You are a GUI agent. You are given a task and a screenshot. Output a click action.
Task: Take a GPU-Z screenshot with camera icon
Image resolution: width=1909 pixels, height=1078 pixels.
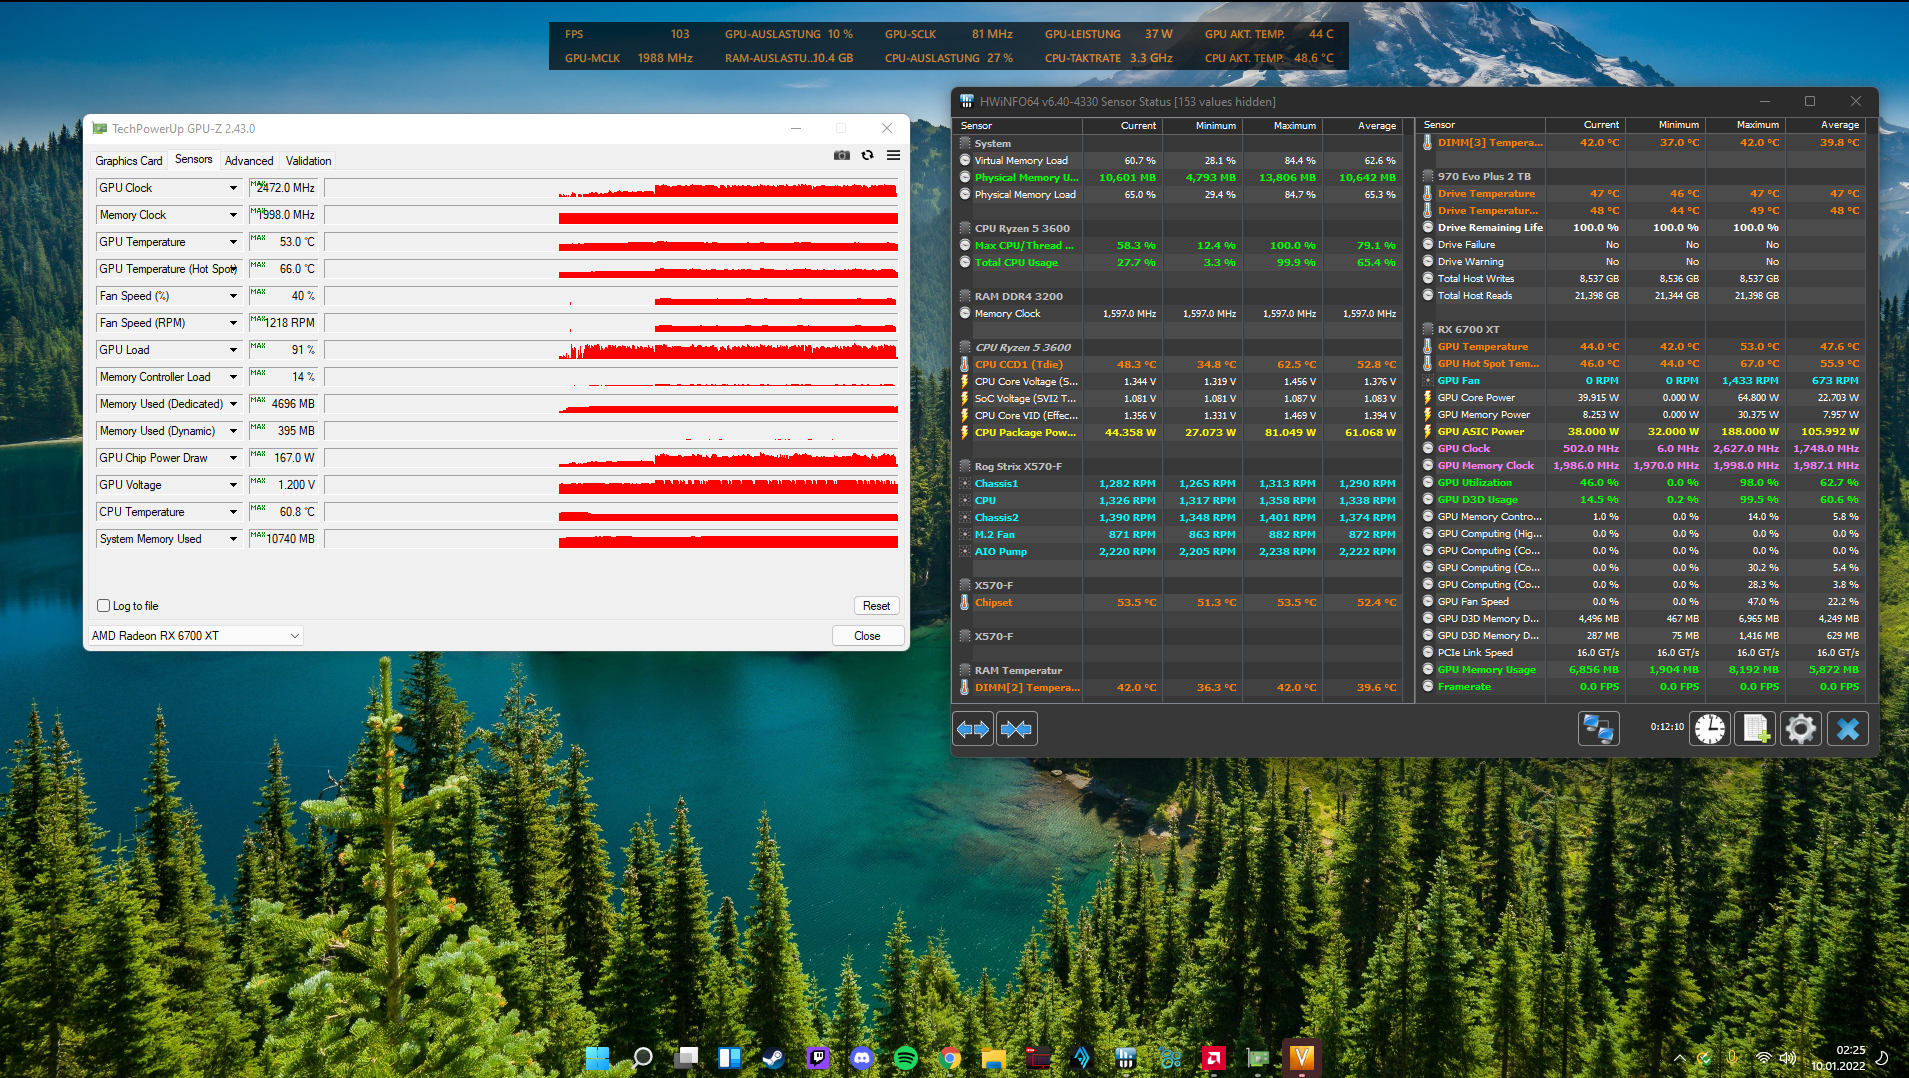click(842, 156)
